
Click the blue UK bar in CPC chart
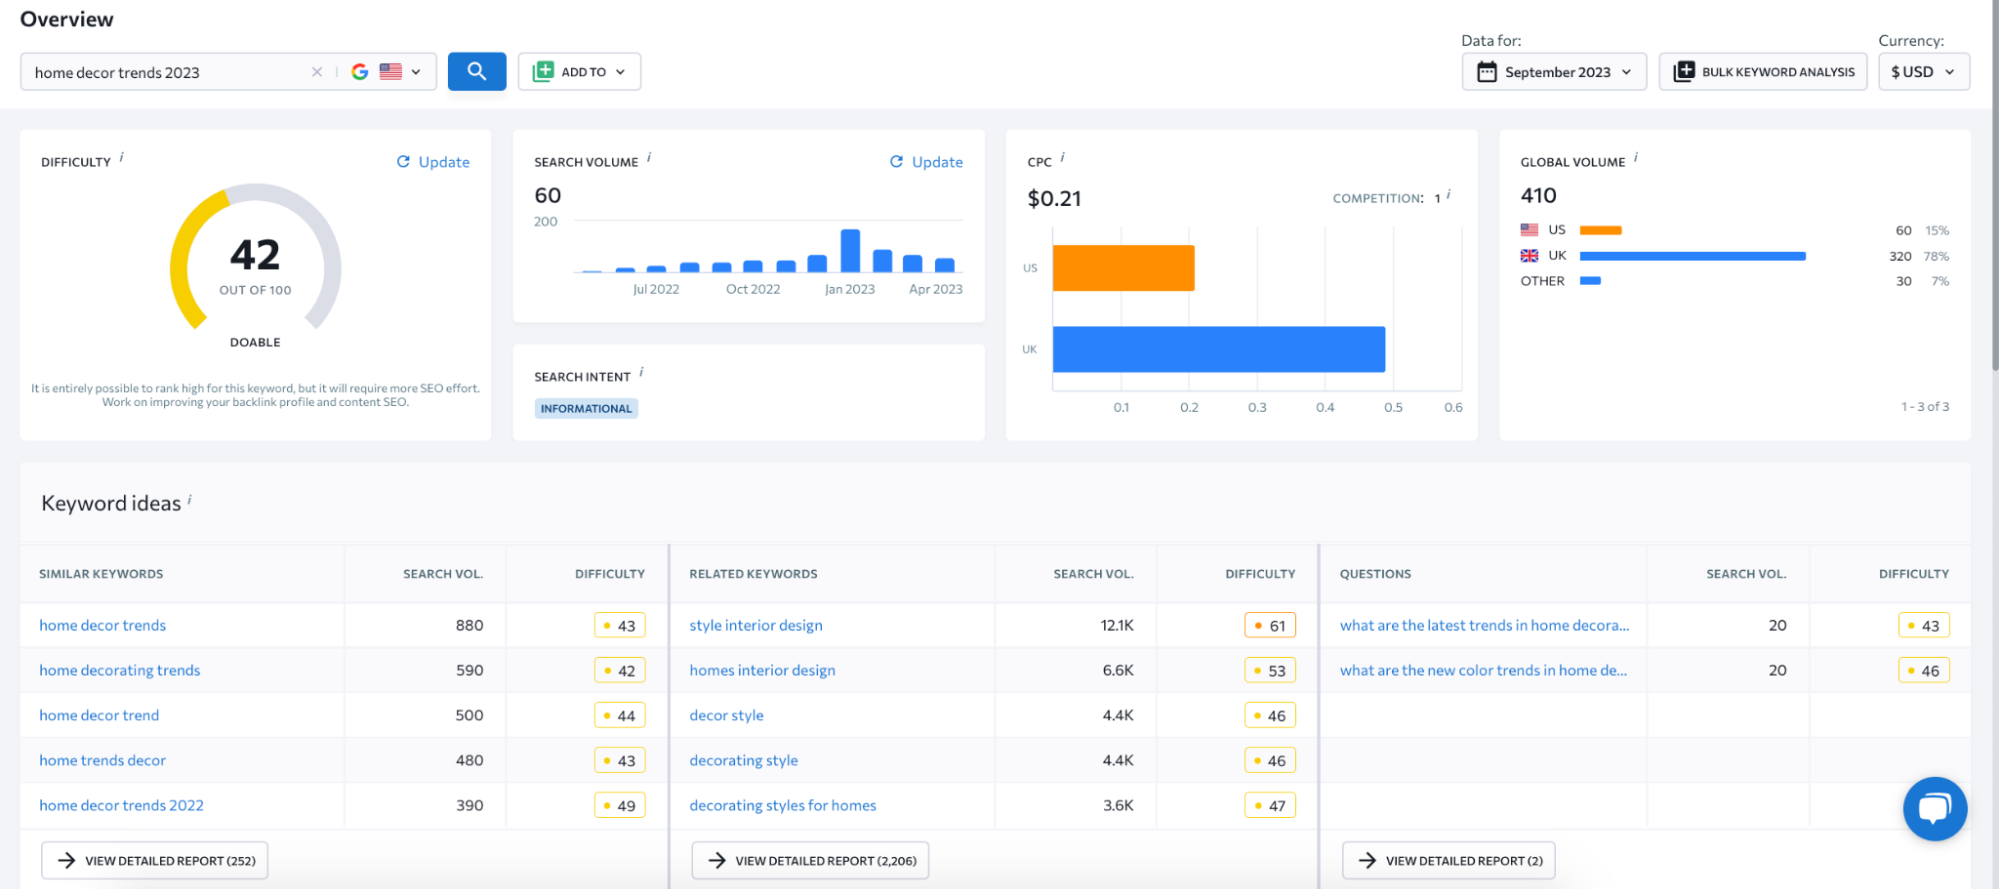(1218, 349)
